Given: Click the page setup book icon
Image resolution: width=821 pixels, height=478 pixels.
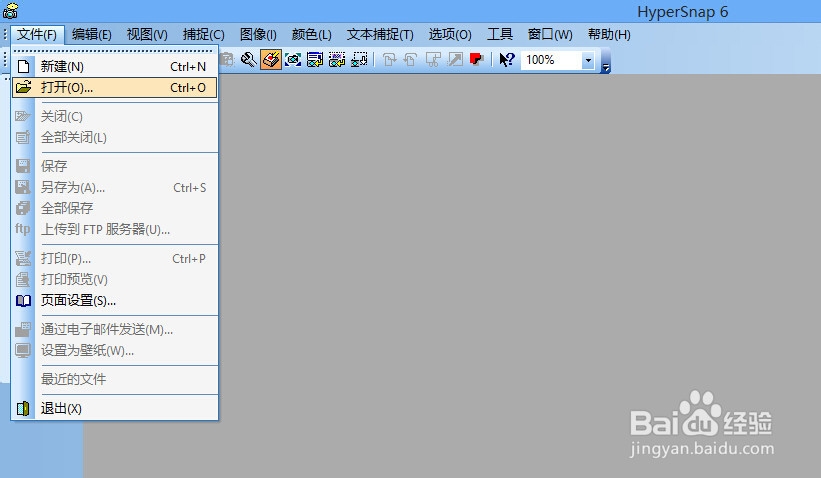Looking at the screenshot, I should point(23,301).
